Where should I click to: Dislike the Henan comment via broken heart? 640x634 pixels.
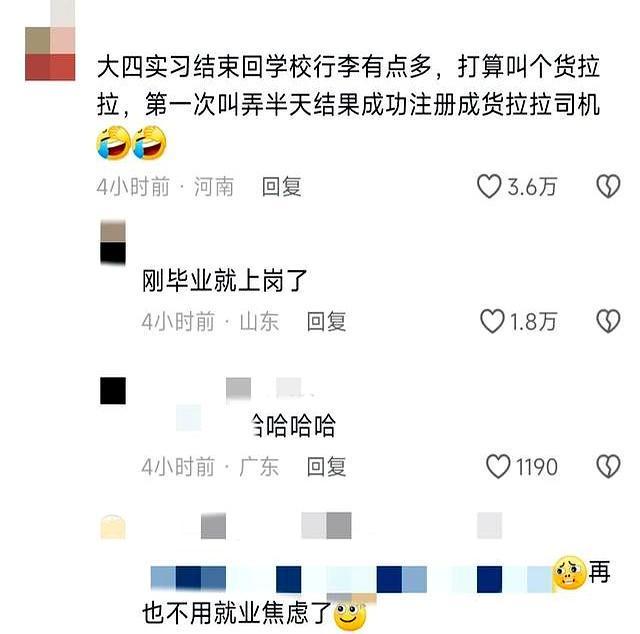[608, 186]
